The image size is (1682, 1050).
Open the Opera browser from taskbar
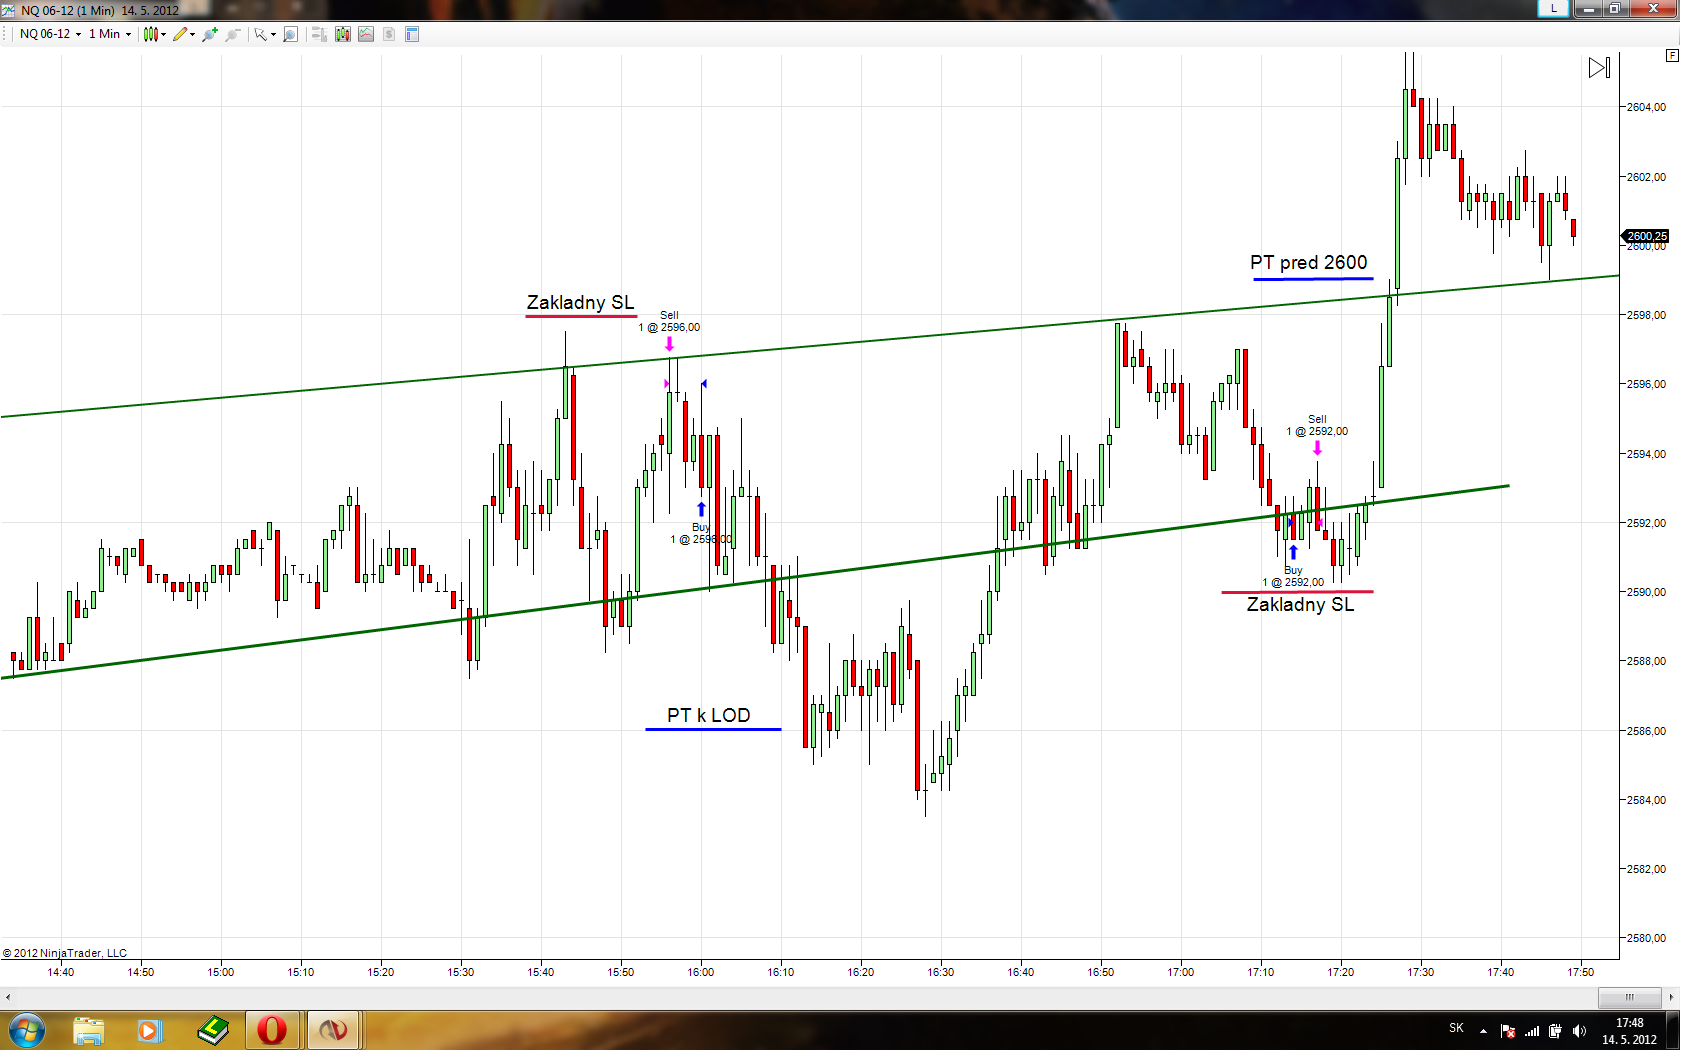coord(272,1030)
